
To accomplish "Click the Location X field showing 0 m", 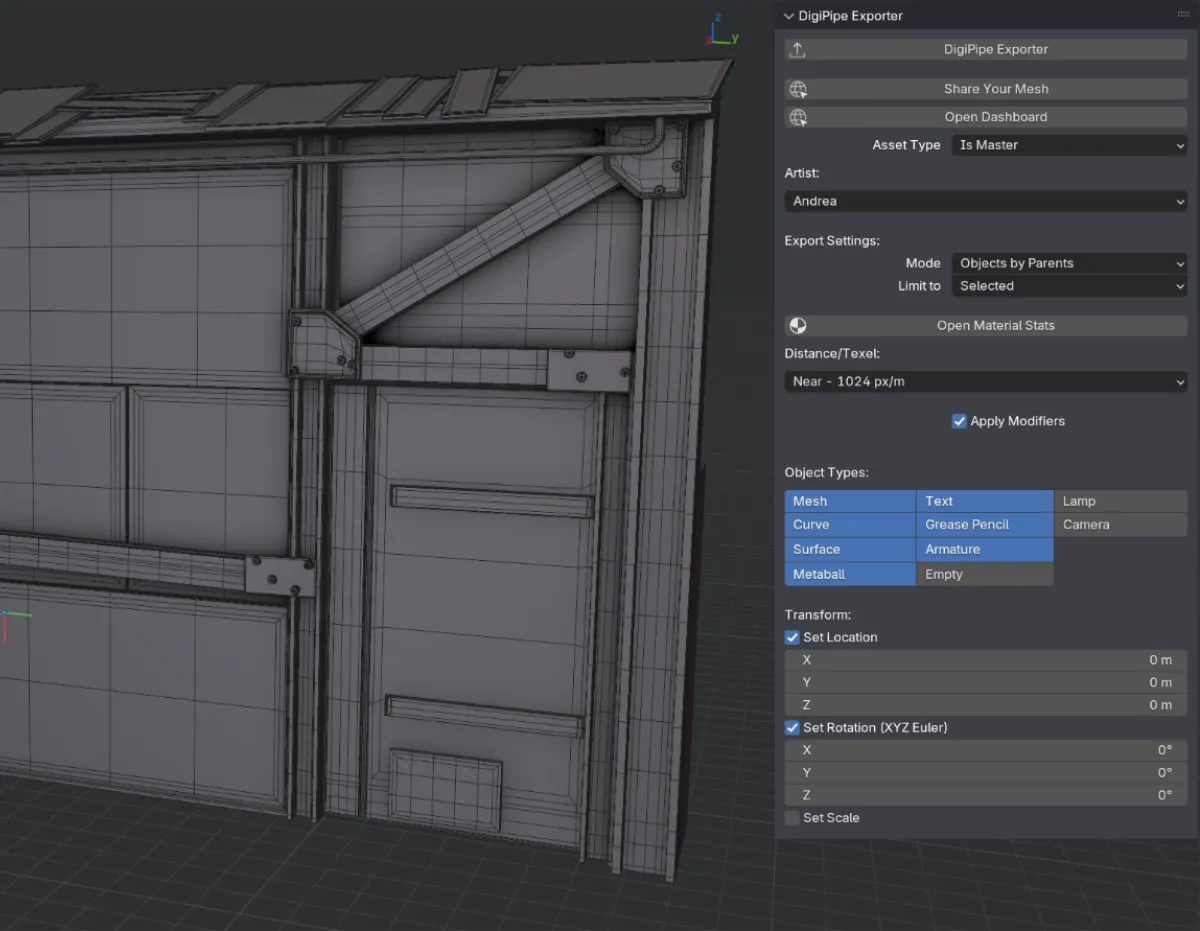I will pos(986,660).
